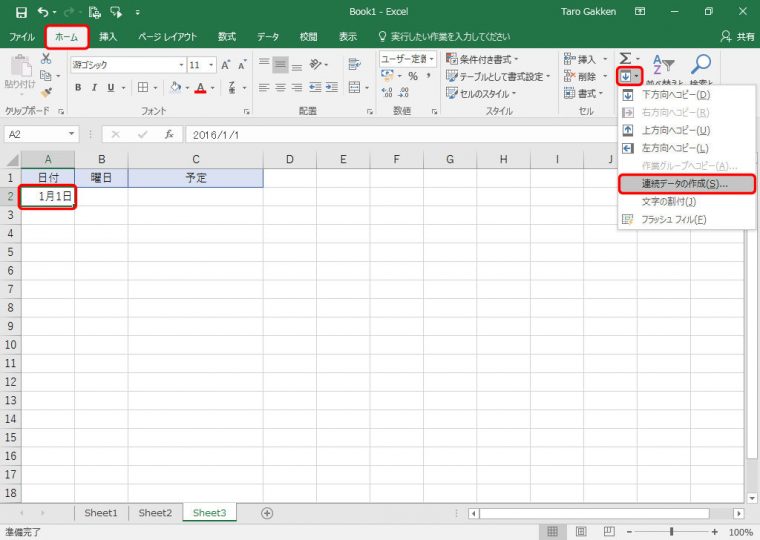Open the font name dropdown
Viewport: 760px width, 540px height.
pos(181,65)
